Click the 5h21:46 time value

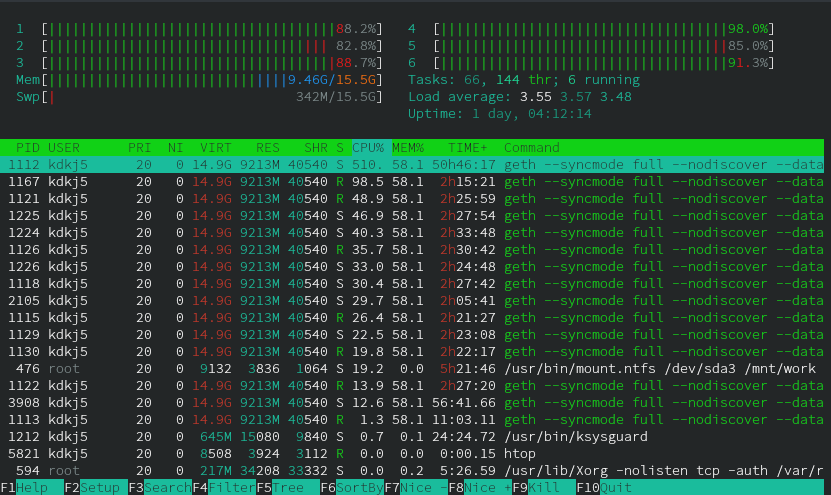(x=467, y=369)
